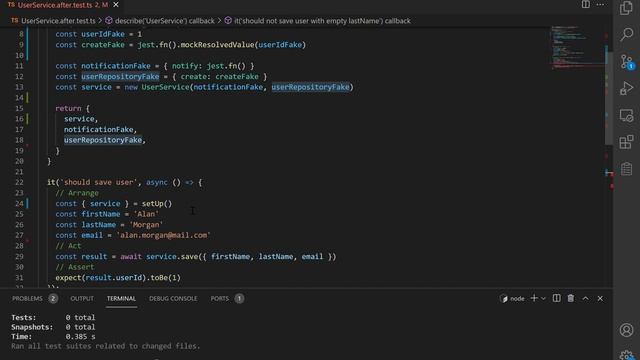Open the launch profile dropdown arrow
This screenshot has width=640, height=360.
[543, 298]
